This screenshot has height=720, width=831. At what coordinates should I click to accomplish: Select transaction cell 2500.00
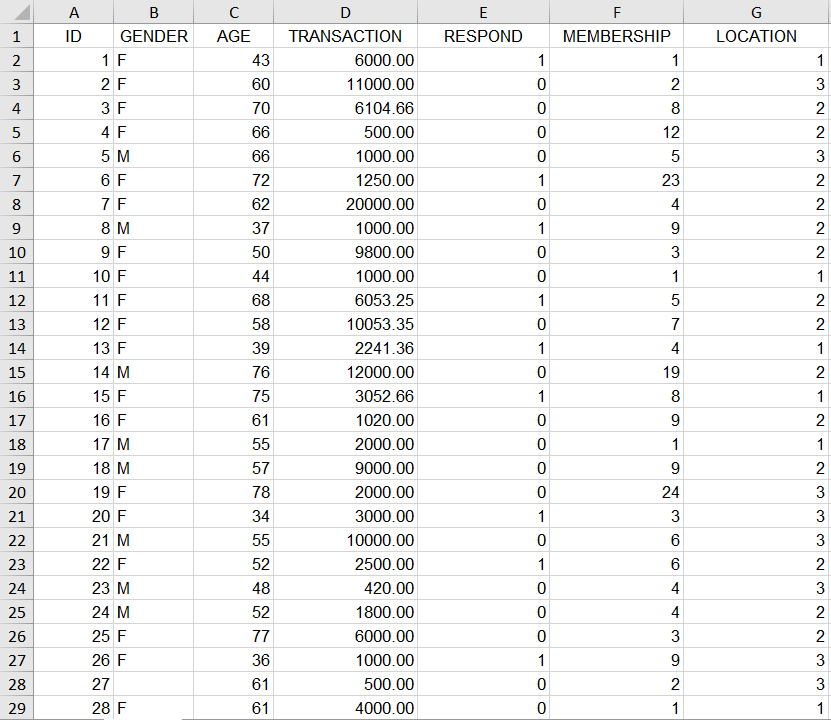pyautogui.click(x=345, y=564)
